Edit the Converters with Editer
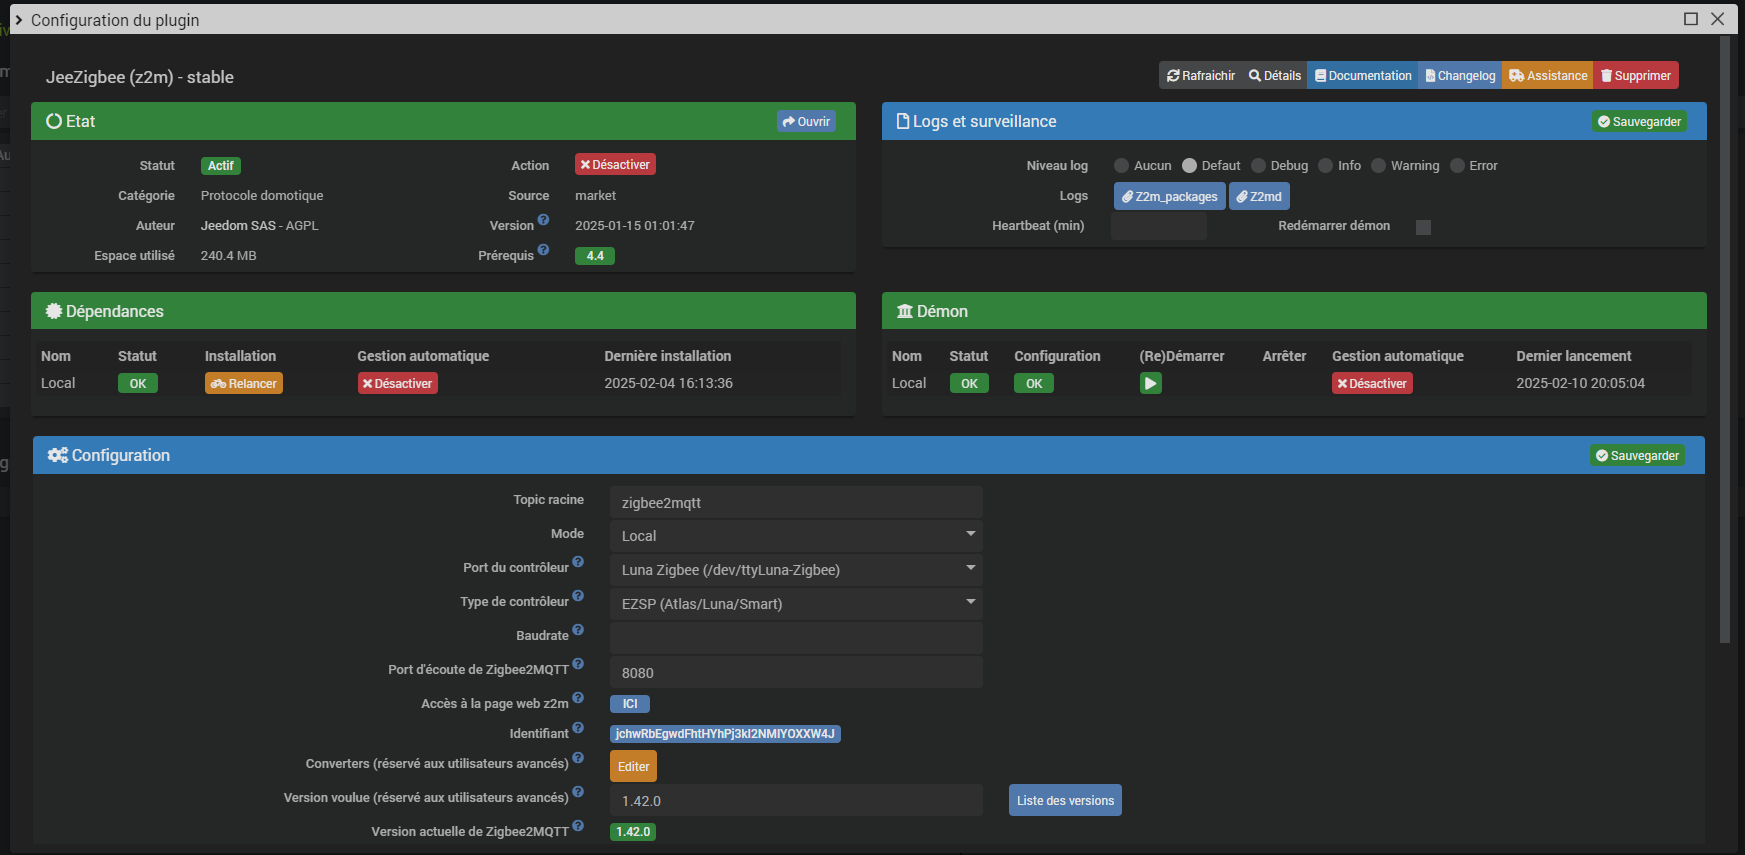Screen dimensions: 1745x855 pyautogui.click(x=633, y=767)
